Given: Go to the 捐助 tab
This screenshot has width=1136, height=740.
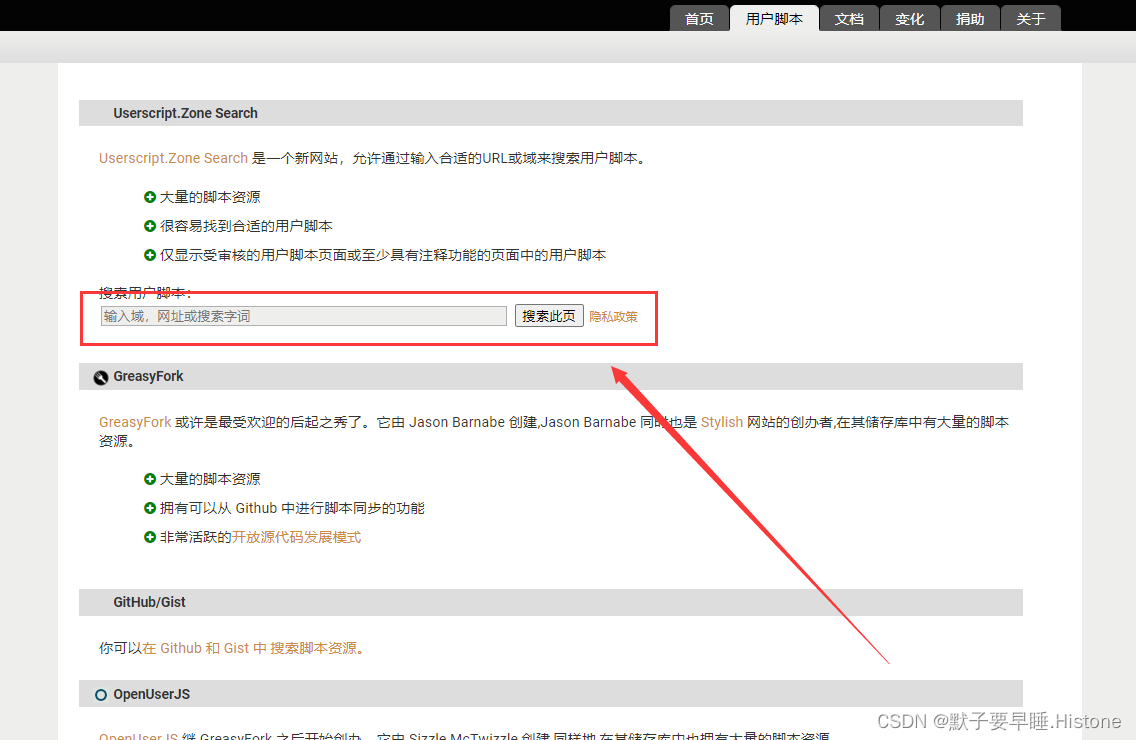Looking at the screenshot, I should (x=970, y=19).
